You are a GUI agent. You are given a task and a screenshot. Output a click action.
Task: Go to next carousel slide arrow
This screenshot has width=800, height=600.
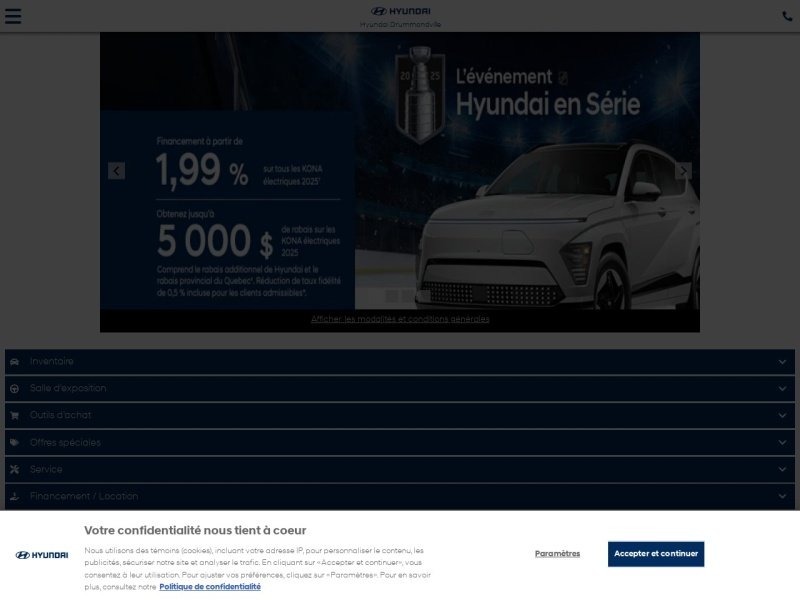pyautogui.click(x=684, y=171)
